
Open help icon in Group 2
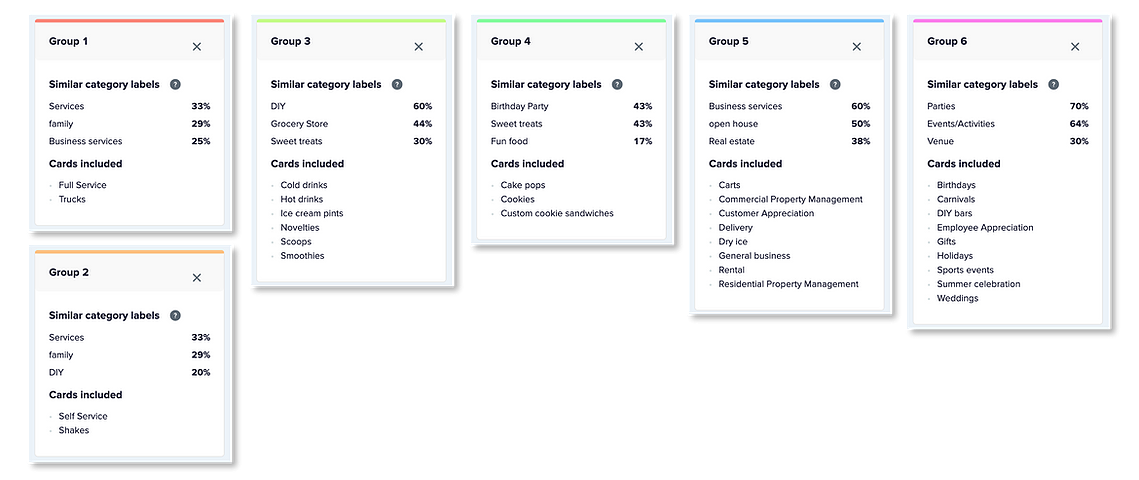(x=175, y=315)
